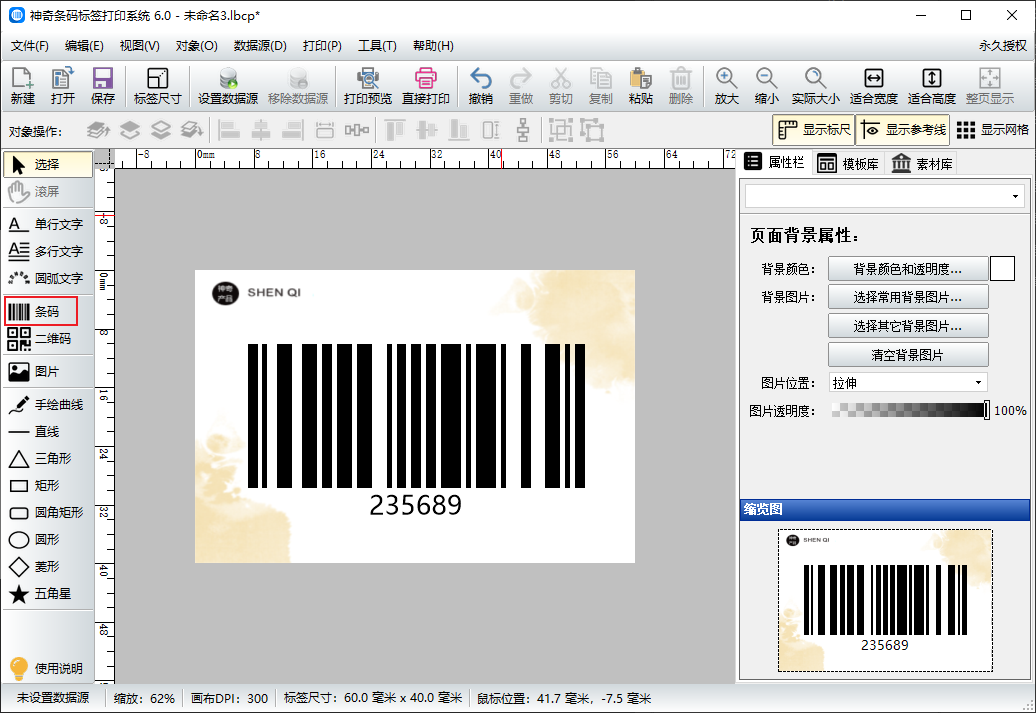
Task: Switch to the 模板库 tab
Action: [x=848, y=163]
